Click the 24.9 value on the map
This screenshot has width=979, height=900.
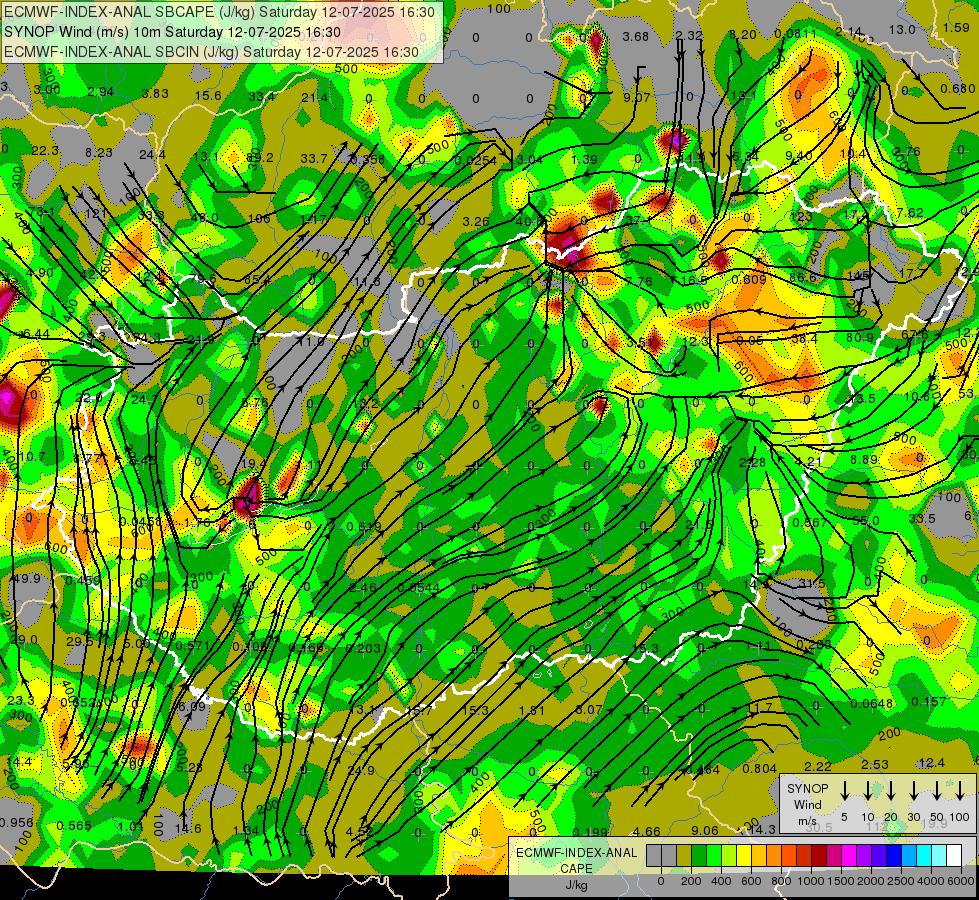361,770
